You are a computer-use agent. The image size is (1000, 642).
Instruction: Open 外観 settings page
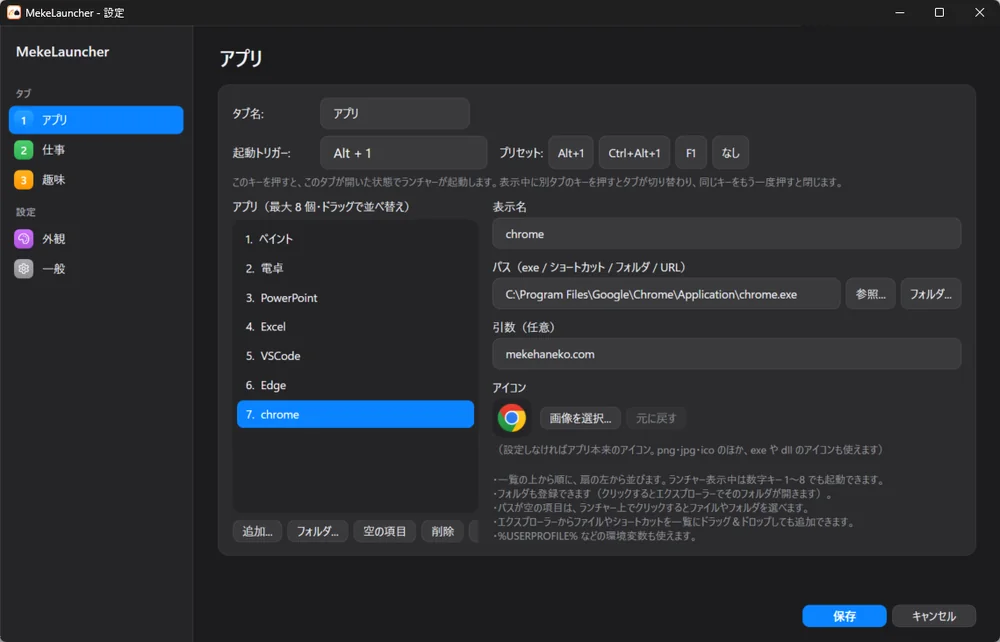click(96, 238)
